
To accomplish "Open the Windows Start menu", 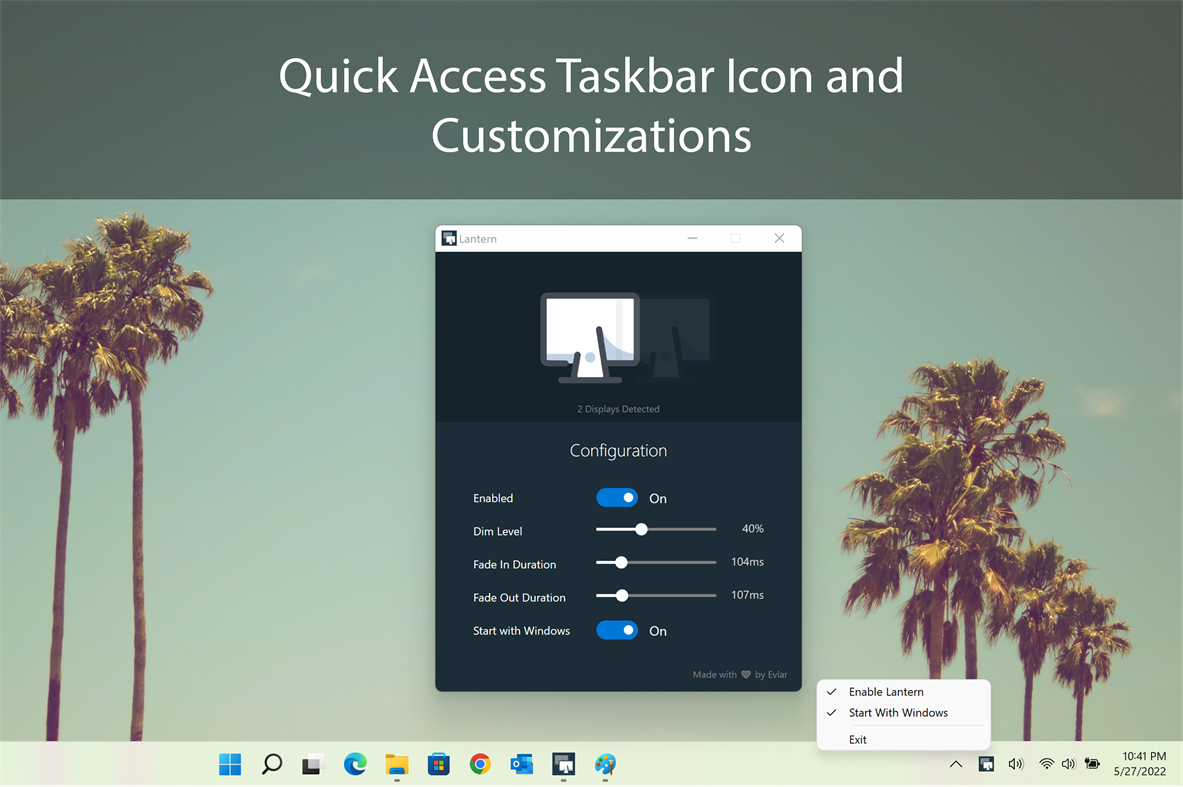I will [x=230, y=764].
